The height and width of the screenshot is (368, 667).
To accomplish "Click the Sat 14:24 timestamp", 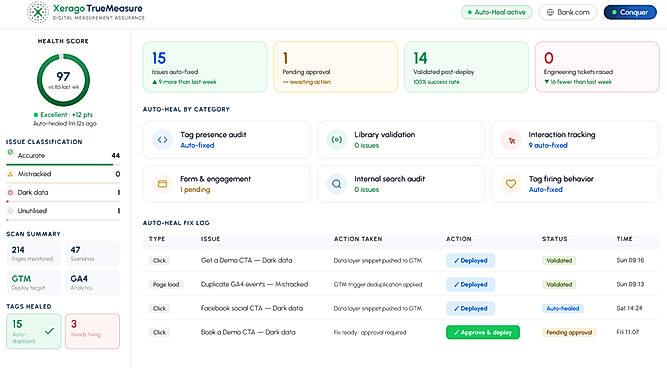I will click(629, 308).
